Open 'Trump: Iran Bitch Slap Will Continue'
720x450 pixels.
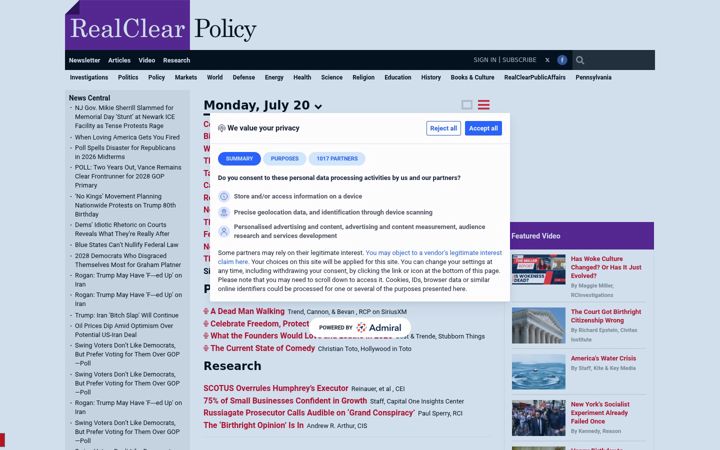(127, 315)
